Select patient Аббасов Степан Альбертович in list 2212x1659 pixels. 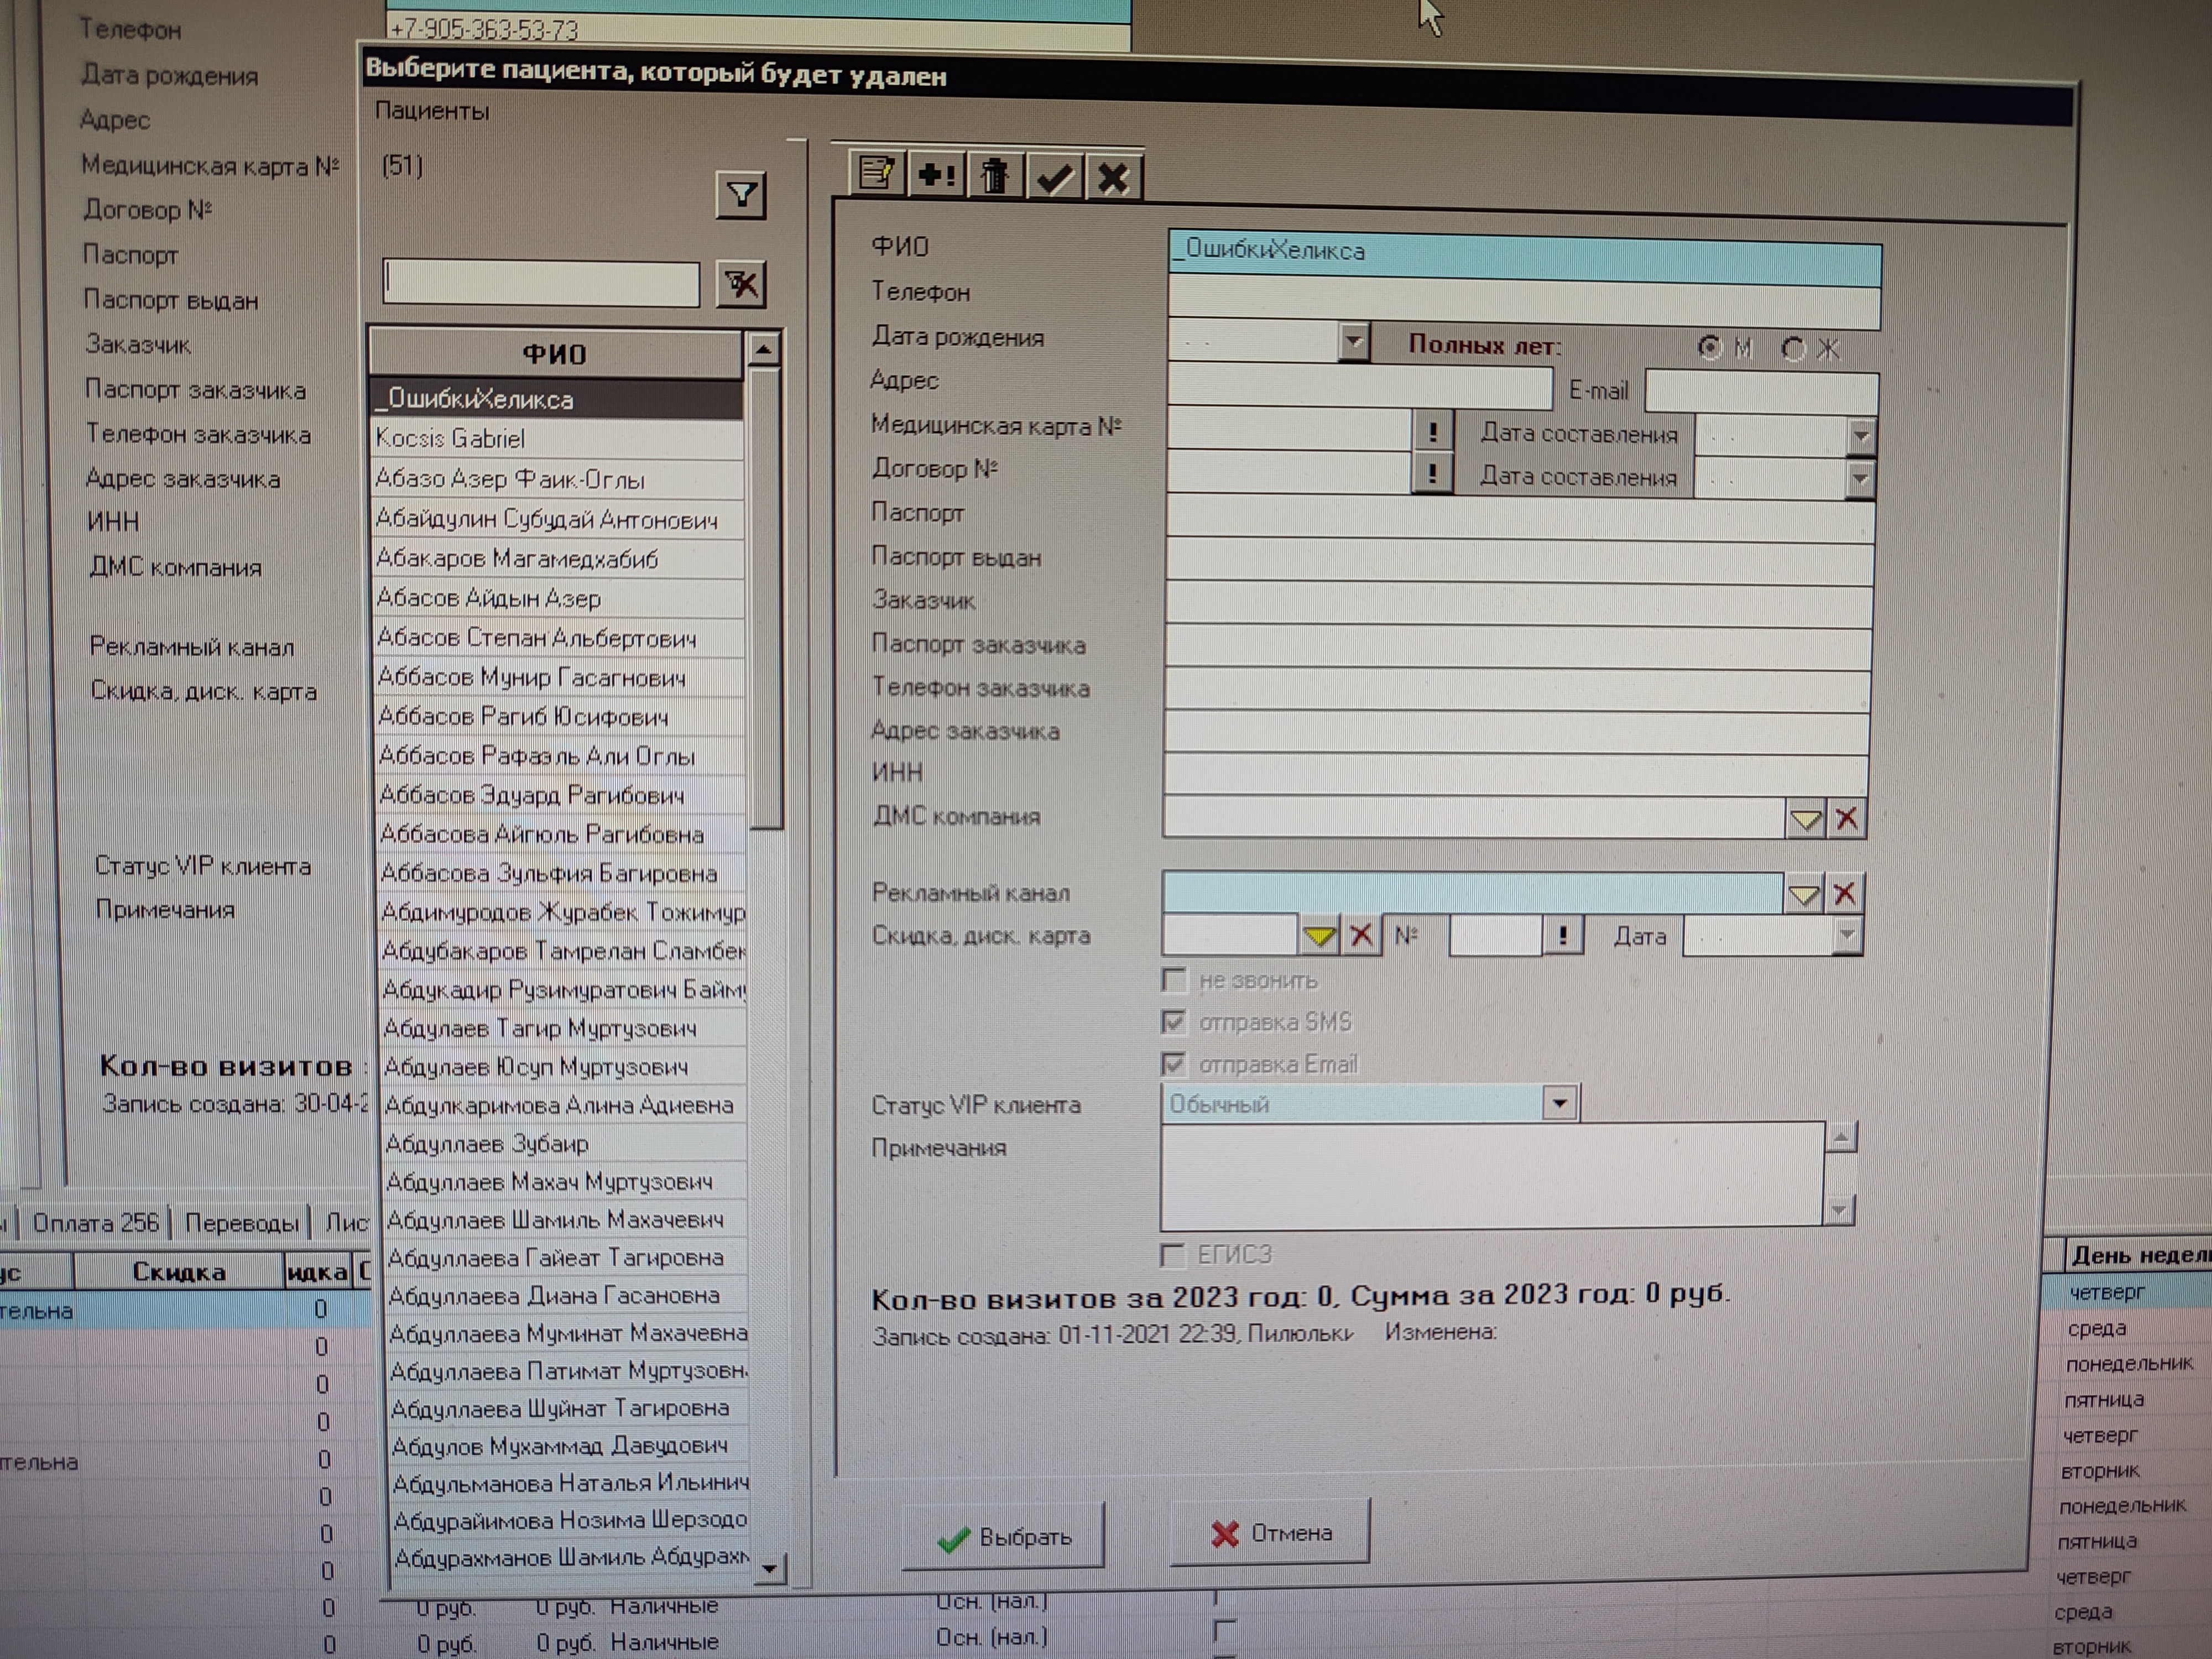click(537, 638)
